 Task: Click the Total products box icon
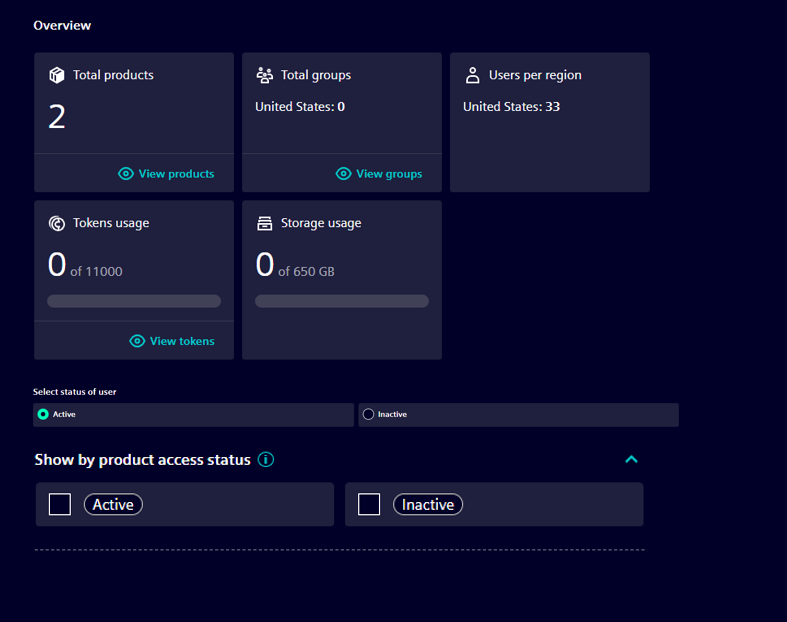click(x=57, y=75)
